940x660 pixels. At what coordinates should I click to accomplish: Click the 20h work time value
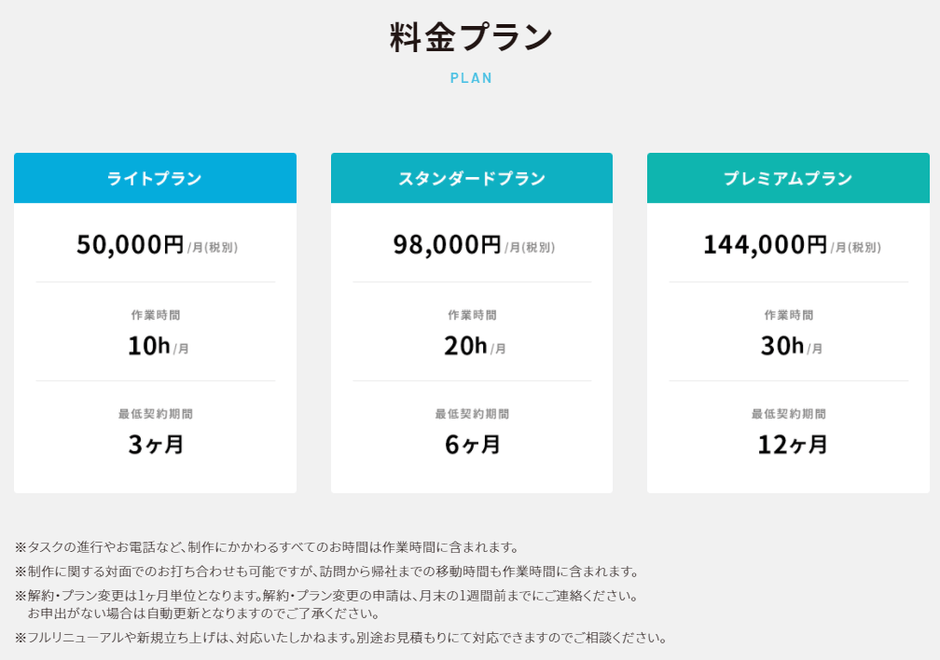[466, 345]
